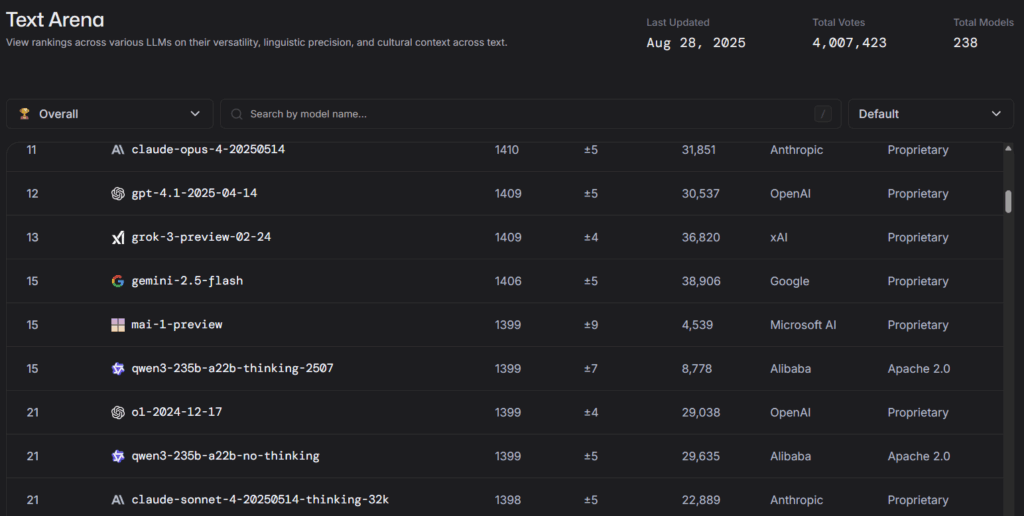Click the Anthropic logo beside claude-opus-4-20250514
1024x516 pixels.
118,150
